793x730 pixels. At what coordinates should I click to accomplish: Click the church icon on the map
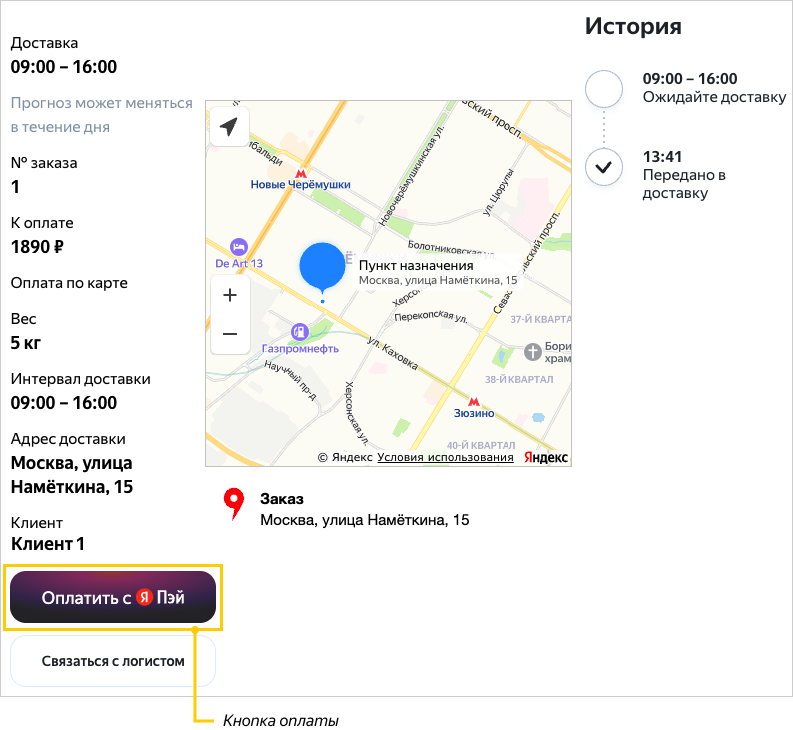[x=533, y=350]
